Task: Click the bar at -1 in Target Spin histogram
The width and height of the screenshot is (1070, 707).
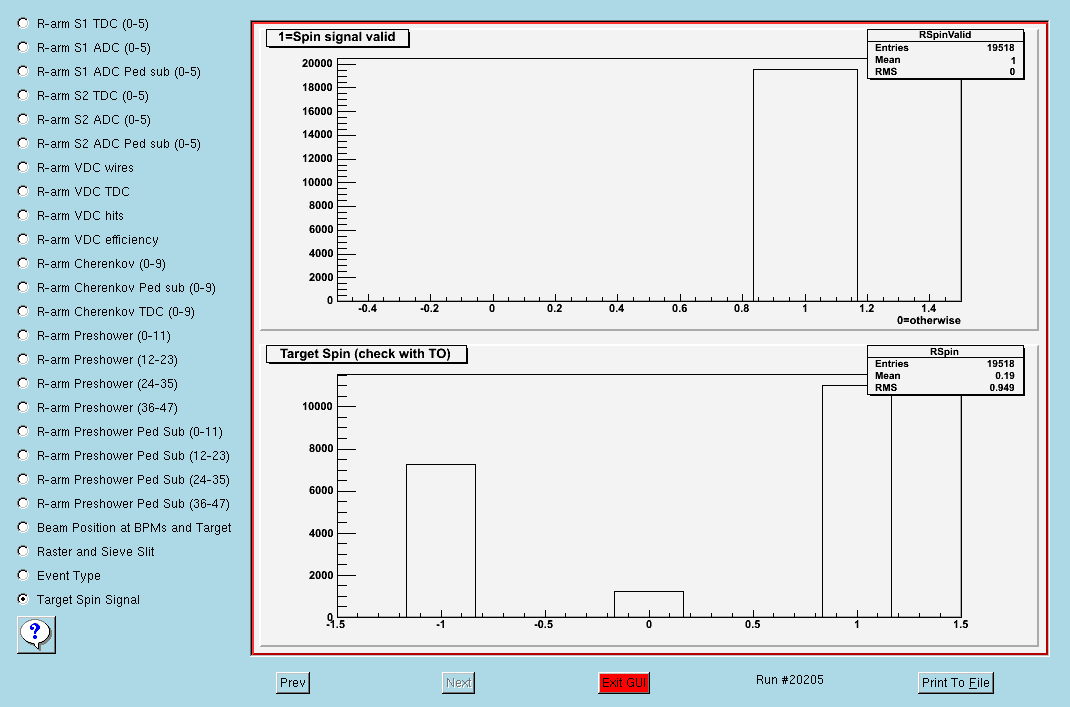Action: tap(441, 540)
